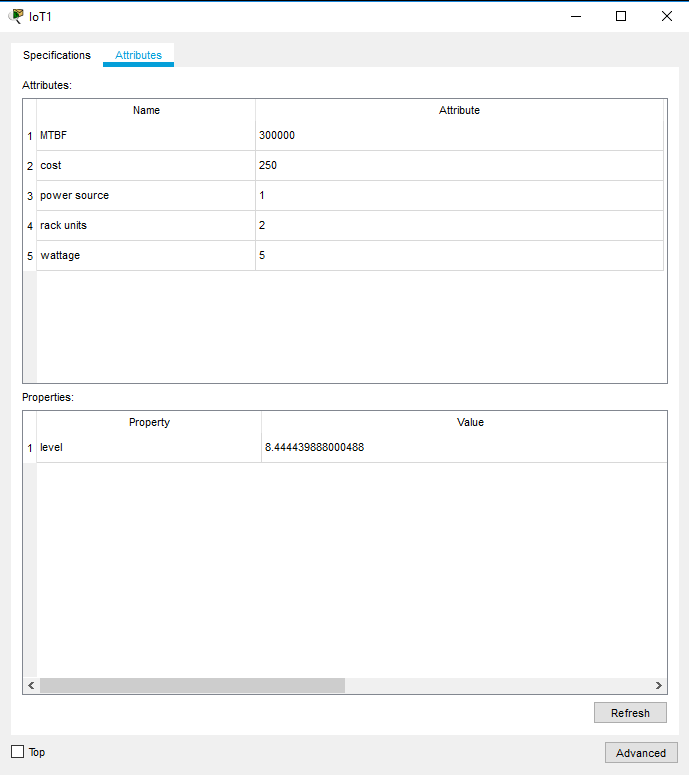Viewport: 689px width, 775px height.
Task: Click the Refresh button
Action: [630, 713]
